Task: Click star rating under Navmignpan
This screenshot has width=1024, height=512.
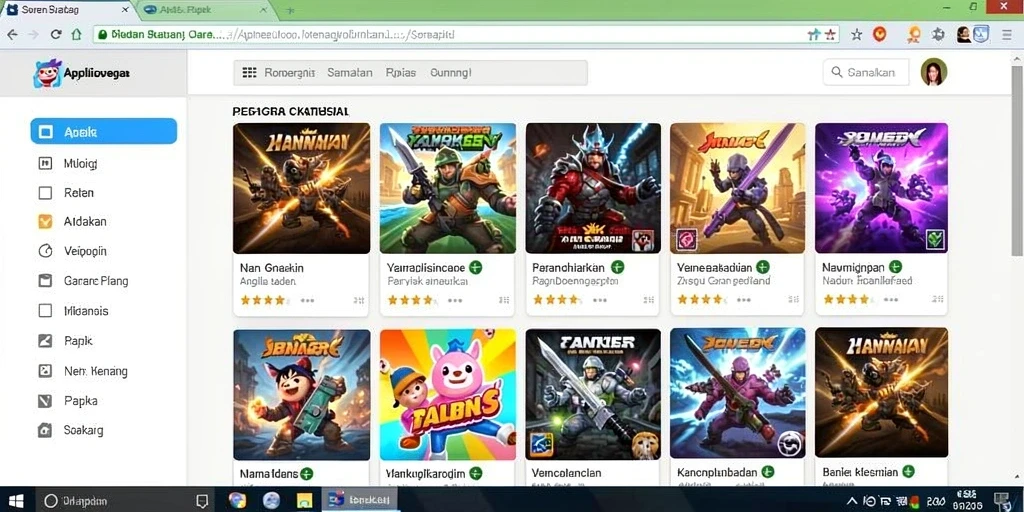Action: [847, 300]
